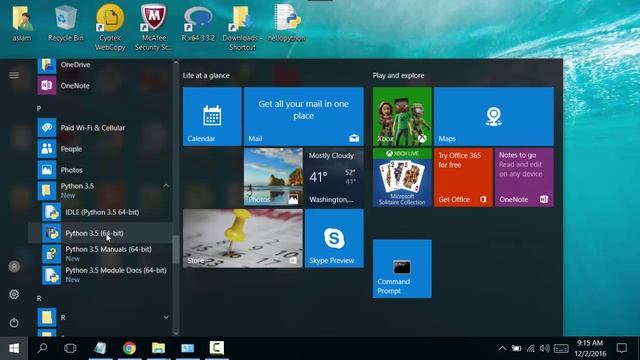The height and width of the screenshot is (360, 640).
Task: Open the Command Prompt tile
Action: (x=402, y=269)
